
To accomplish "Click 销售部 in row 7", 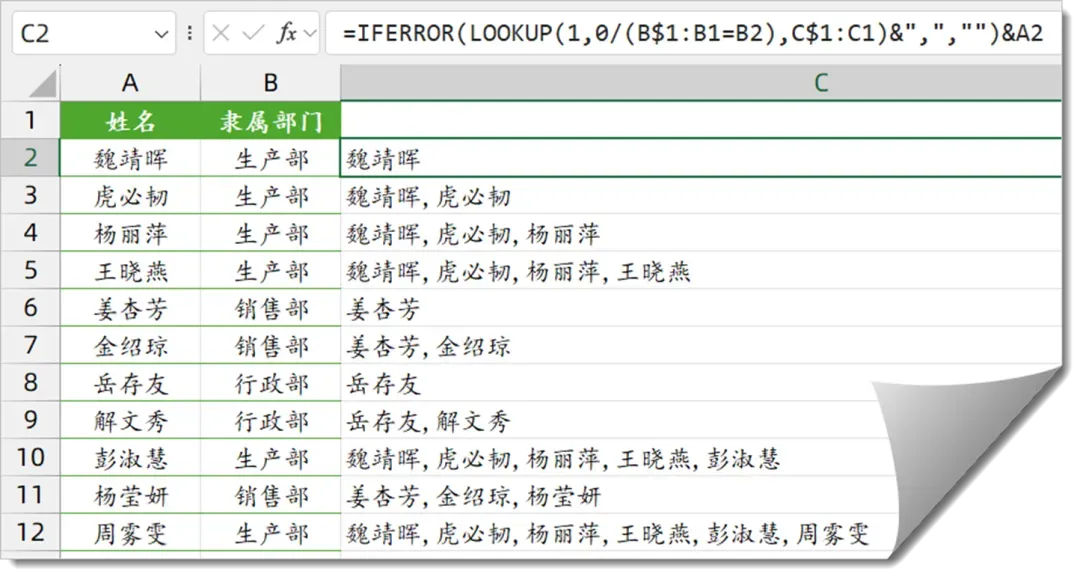I will [271, 345].
